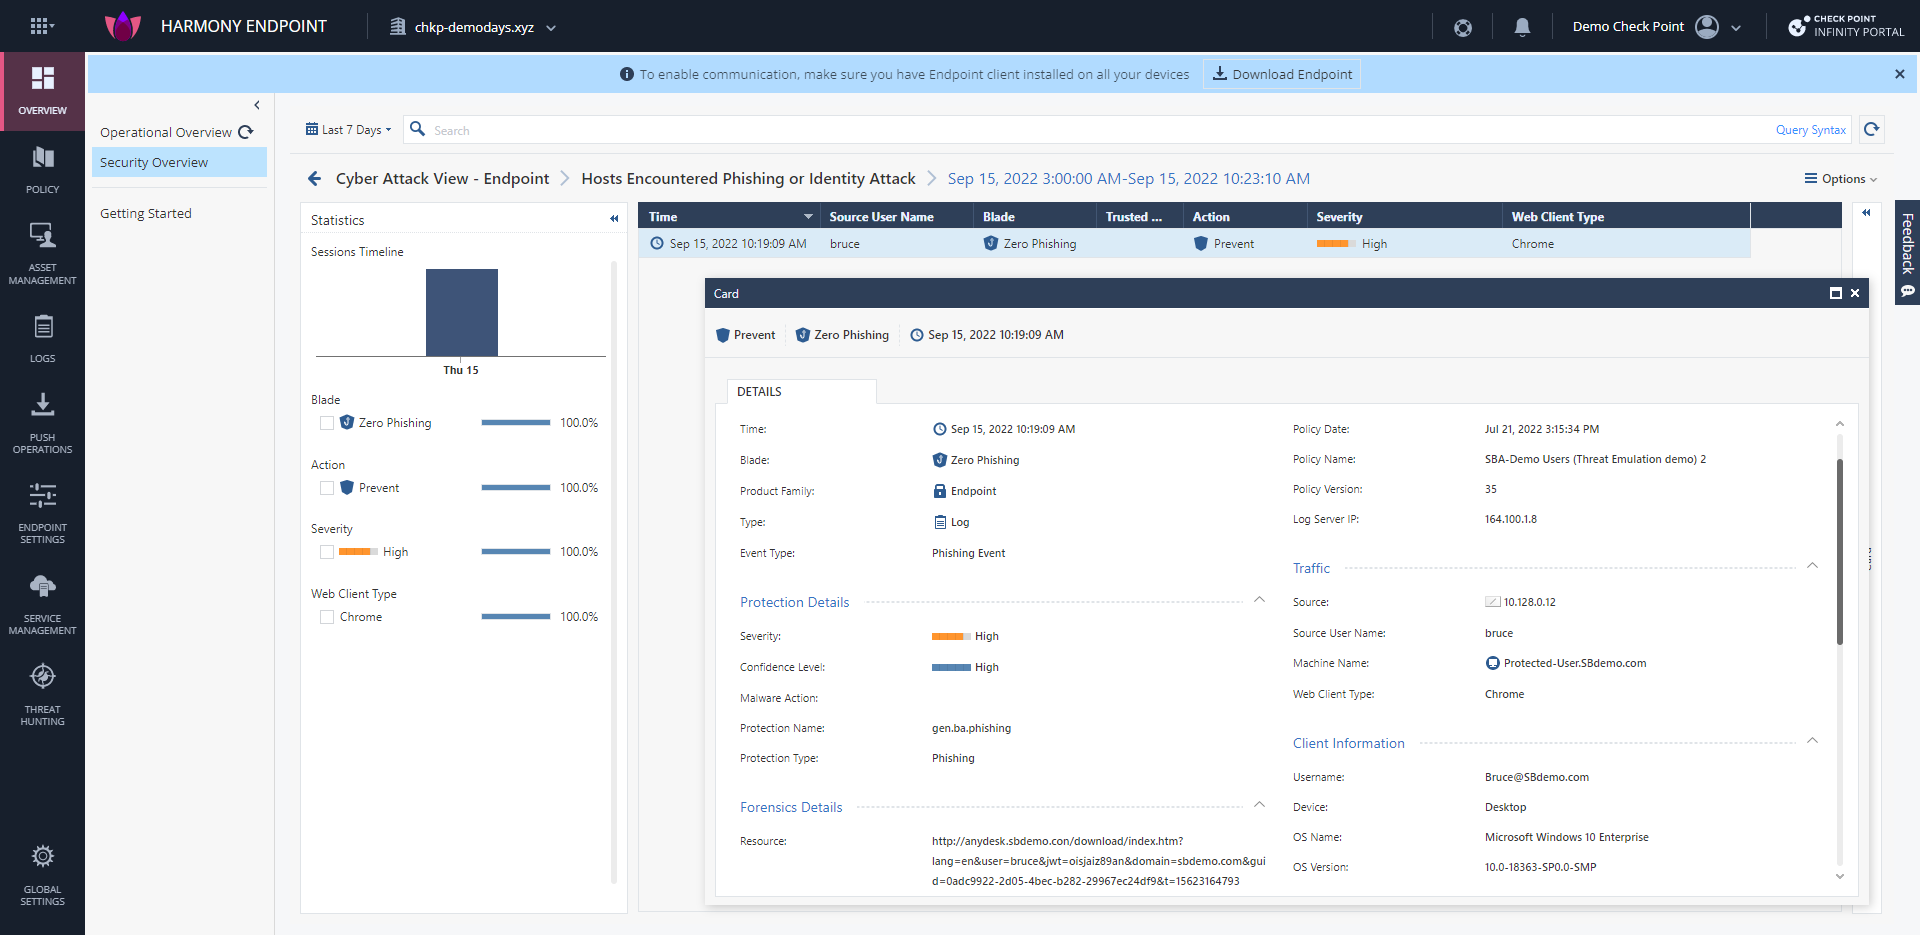
Task: Toggle sort arrow on Time column
Action: click(x=808, y=217)
